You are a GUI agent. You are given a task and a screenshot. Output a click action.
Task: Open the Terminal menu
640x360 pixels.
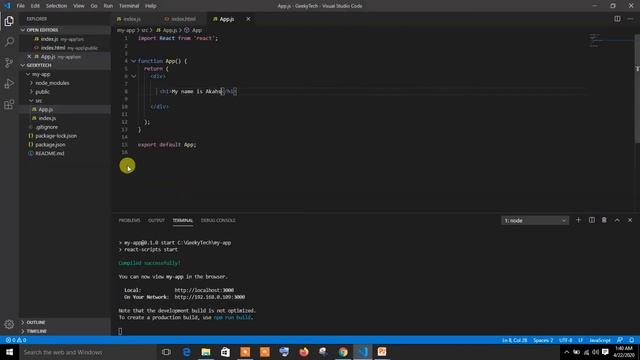point(129,6)
